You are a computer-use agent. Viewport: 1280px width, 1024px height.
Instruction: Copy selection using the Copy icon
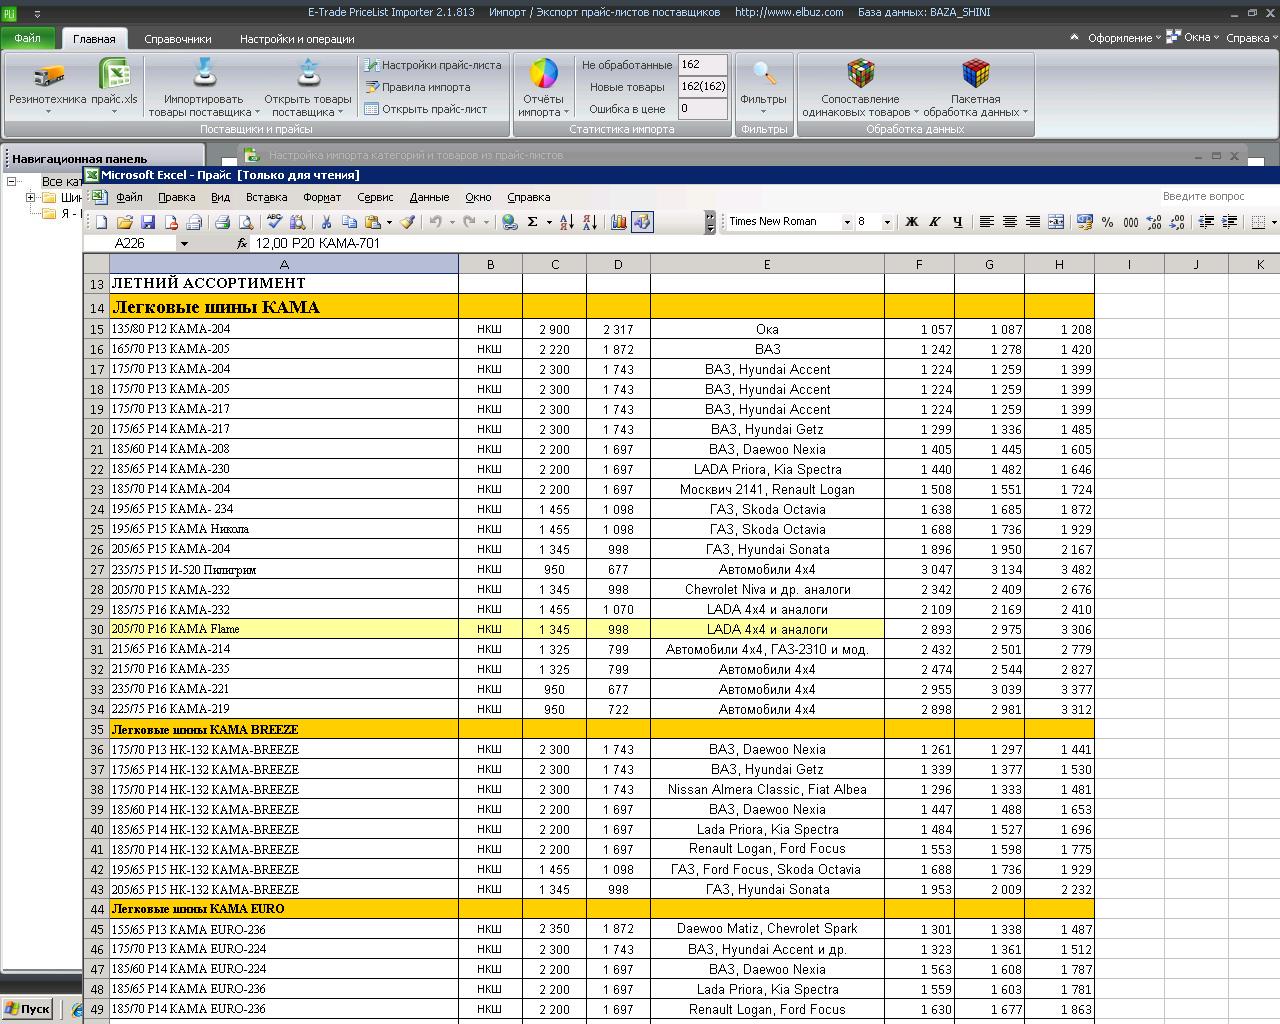click(349, 222)
